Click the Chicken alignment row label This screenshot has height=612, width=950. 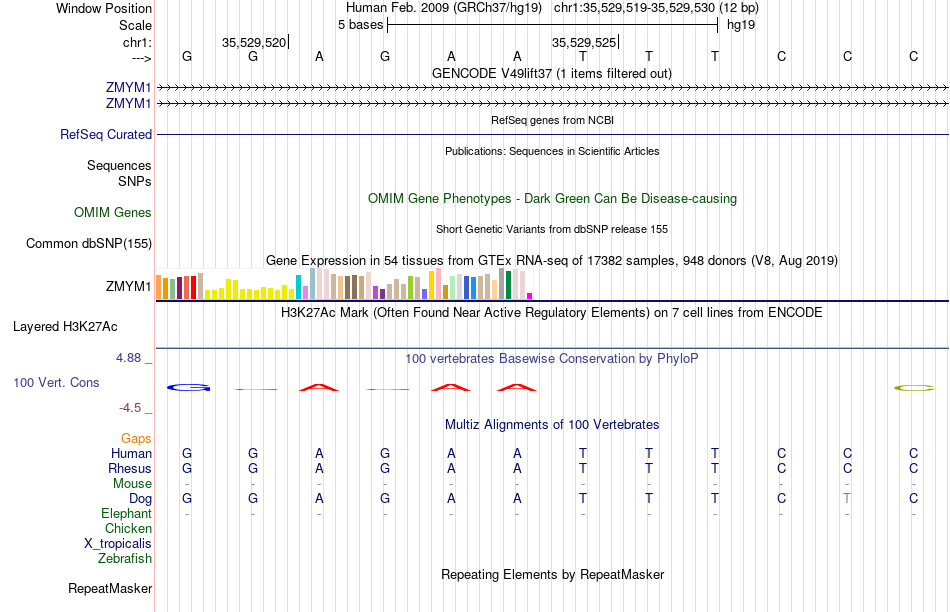pyautogui.click(x=128, y=528)
